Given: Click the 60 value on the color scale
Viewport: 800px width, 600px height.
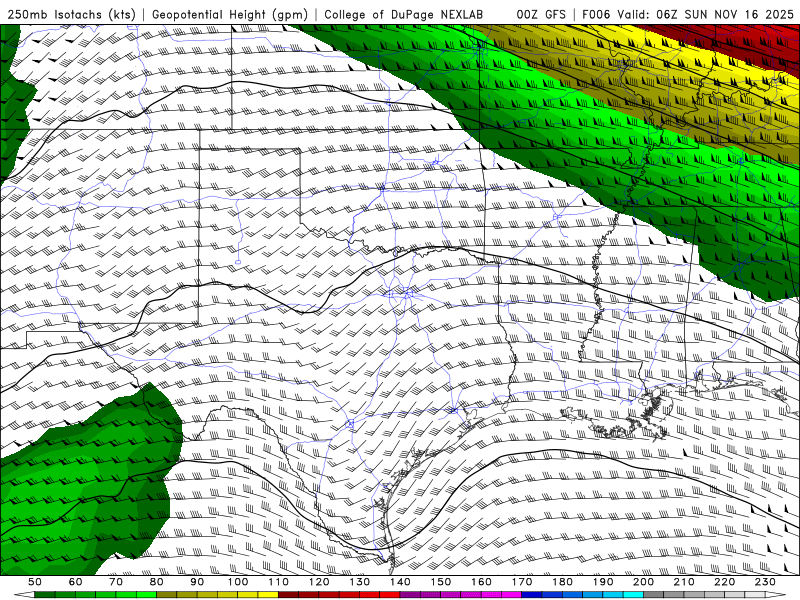Looking at the screenshot, I should pos(76,582).
